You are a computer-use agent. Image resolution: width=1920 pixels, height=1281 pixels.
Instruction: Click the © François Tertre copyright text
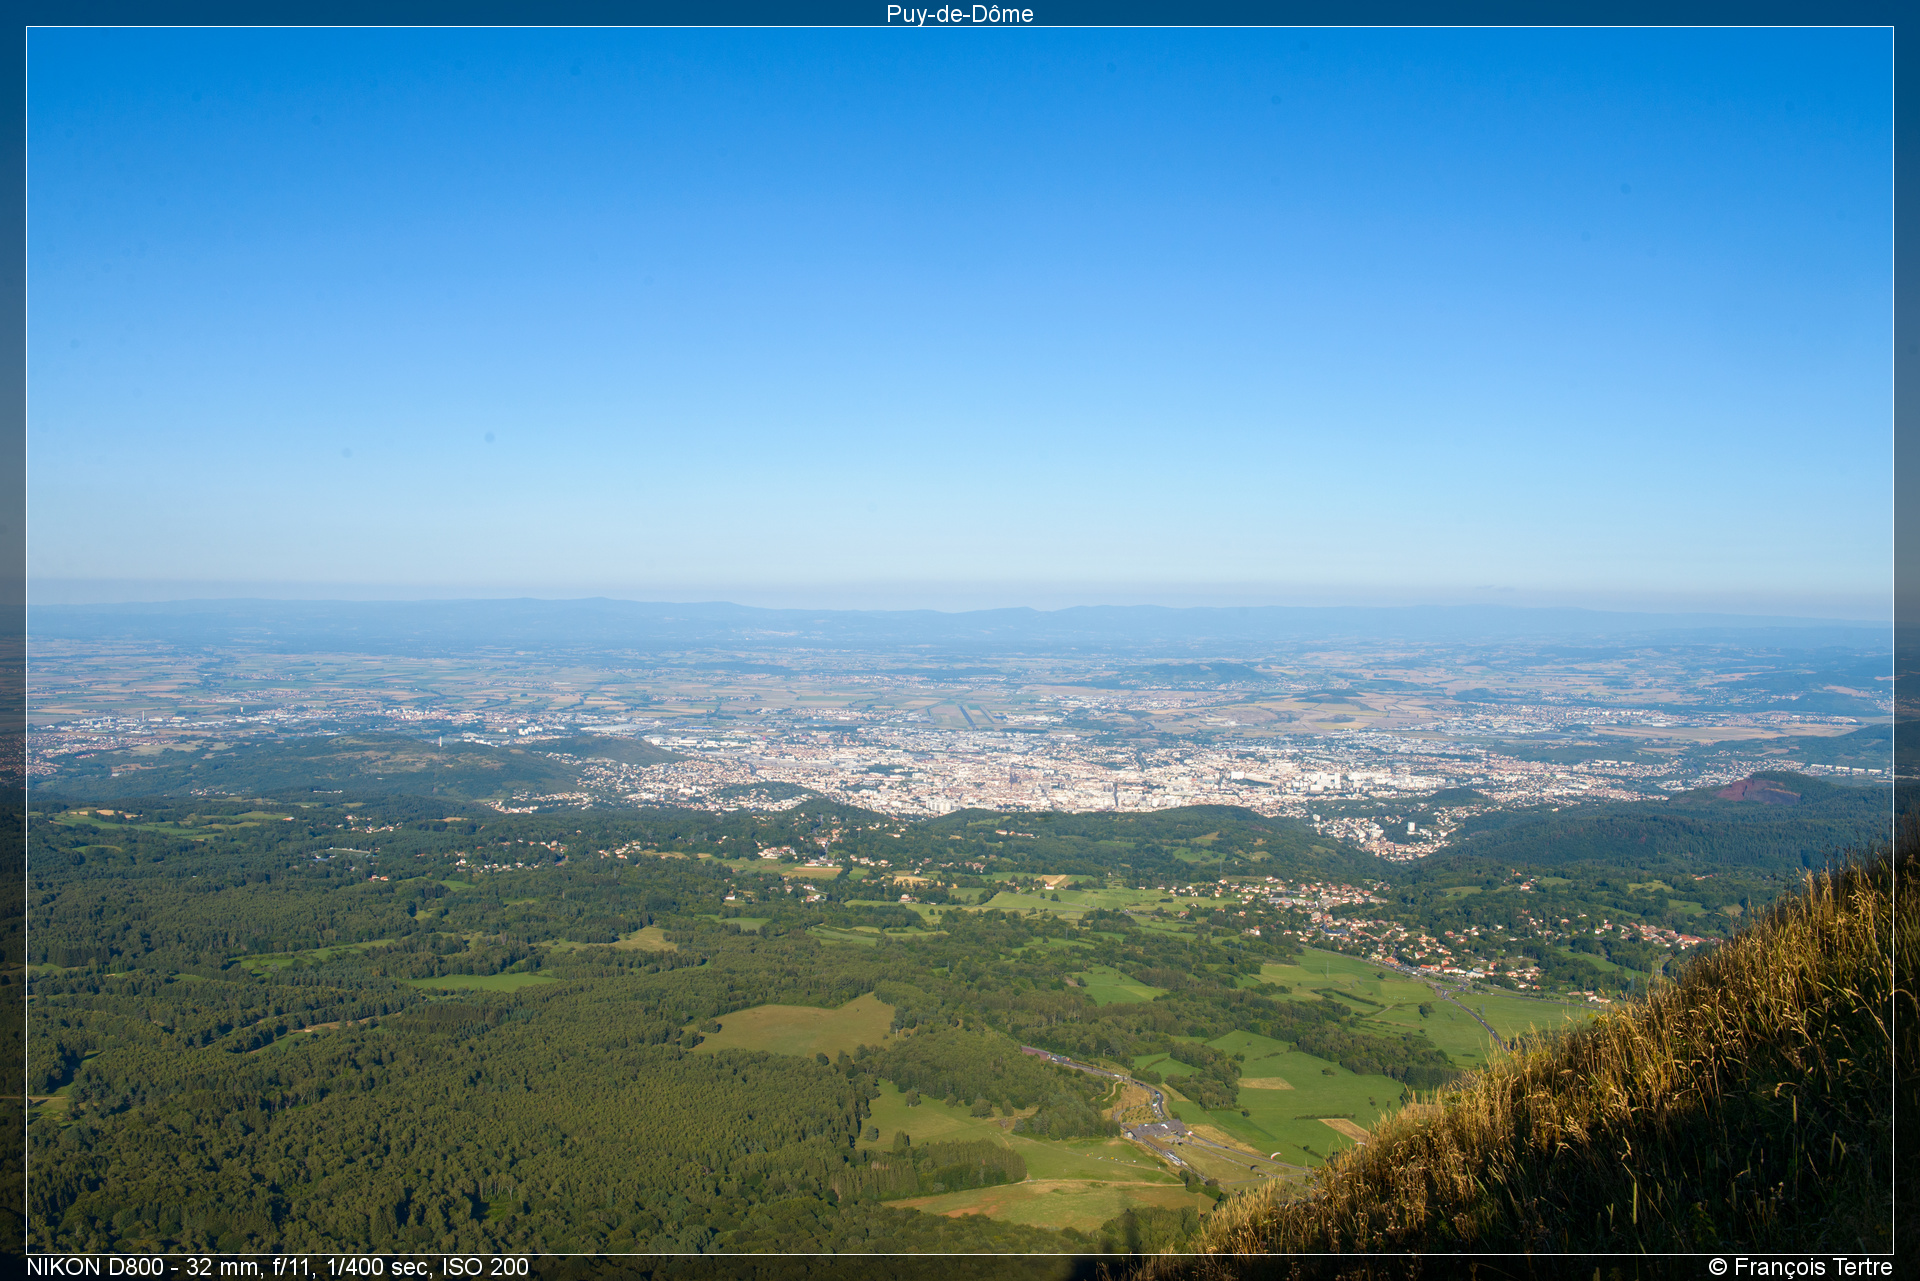click(1800, 1267)
